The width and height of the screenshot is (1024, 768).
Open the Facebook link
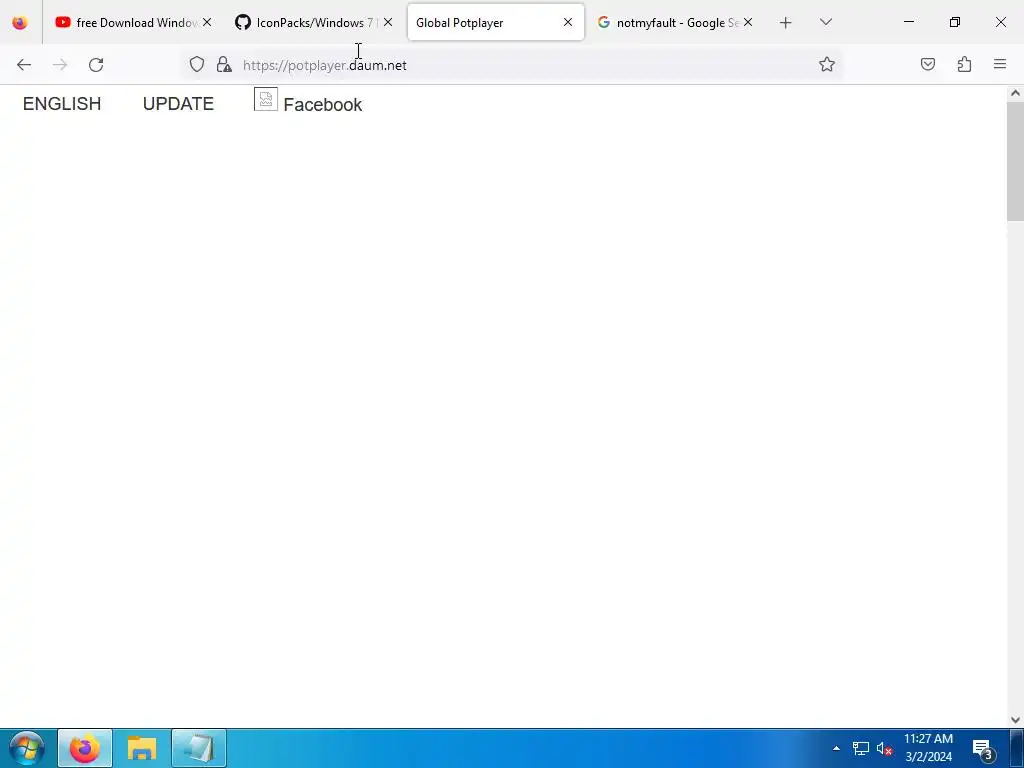coord(323,105)
